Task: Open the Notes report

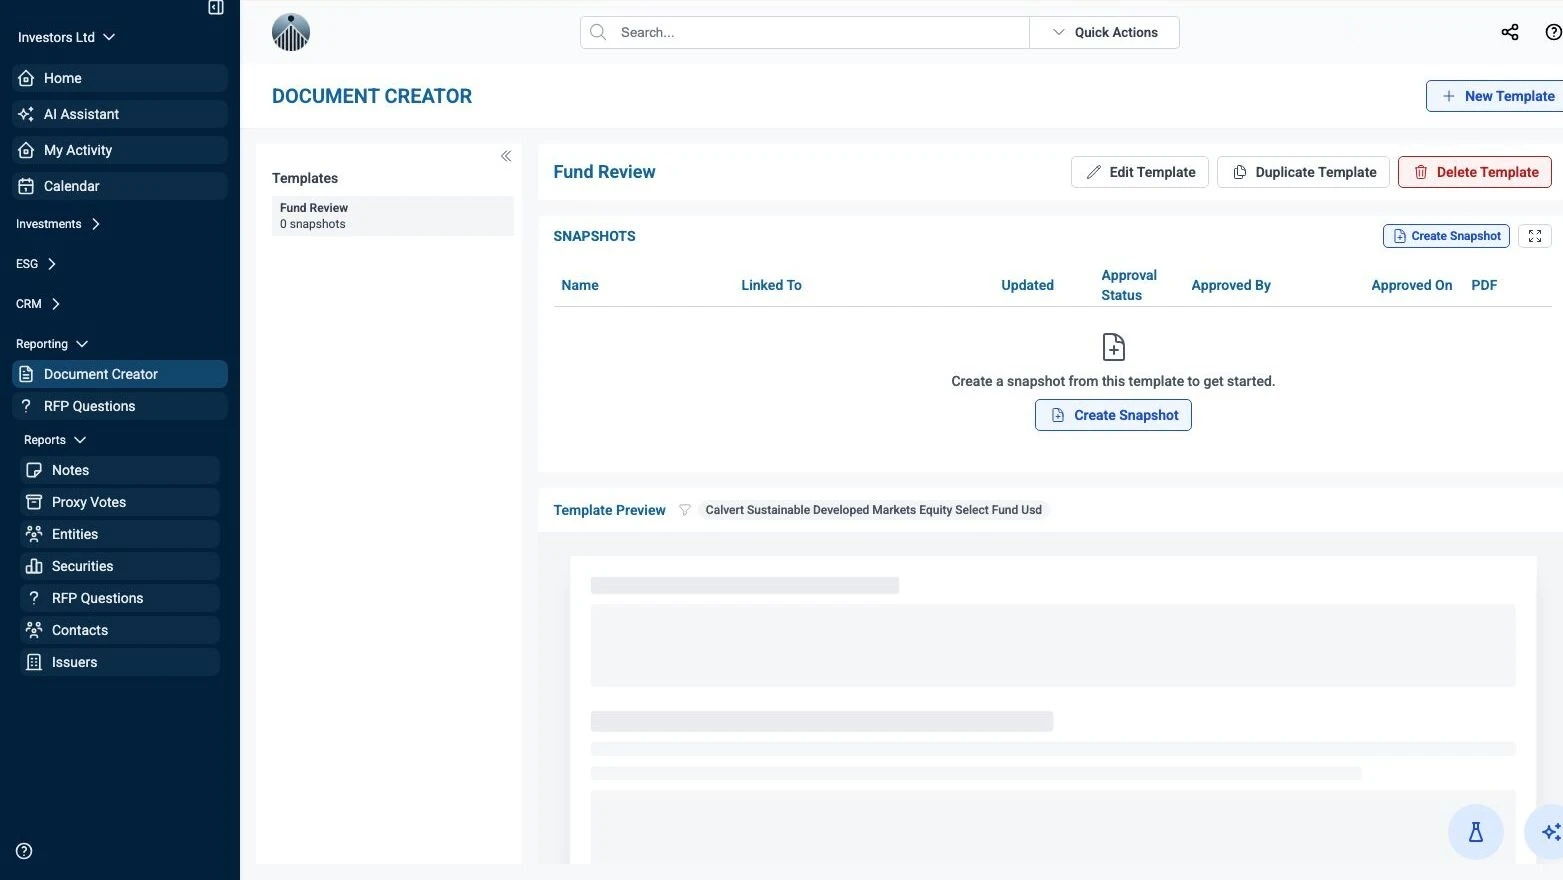Action: pyautogui.click(x=120, y=470)
